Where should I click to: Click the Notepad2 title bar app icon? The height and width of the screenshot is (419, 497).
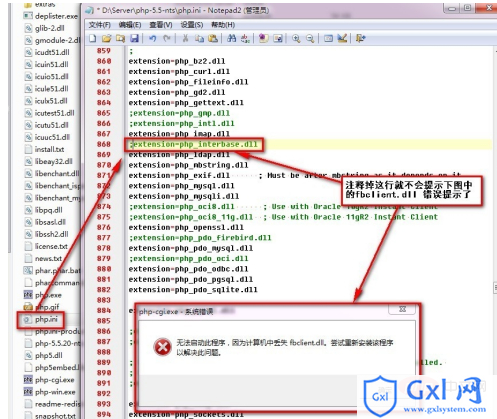click(89, 11)
